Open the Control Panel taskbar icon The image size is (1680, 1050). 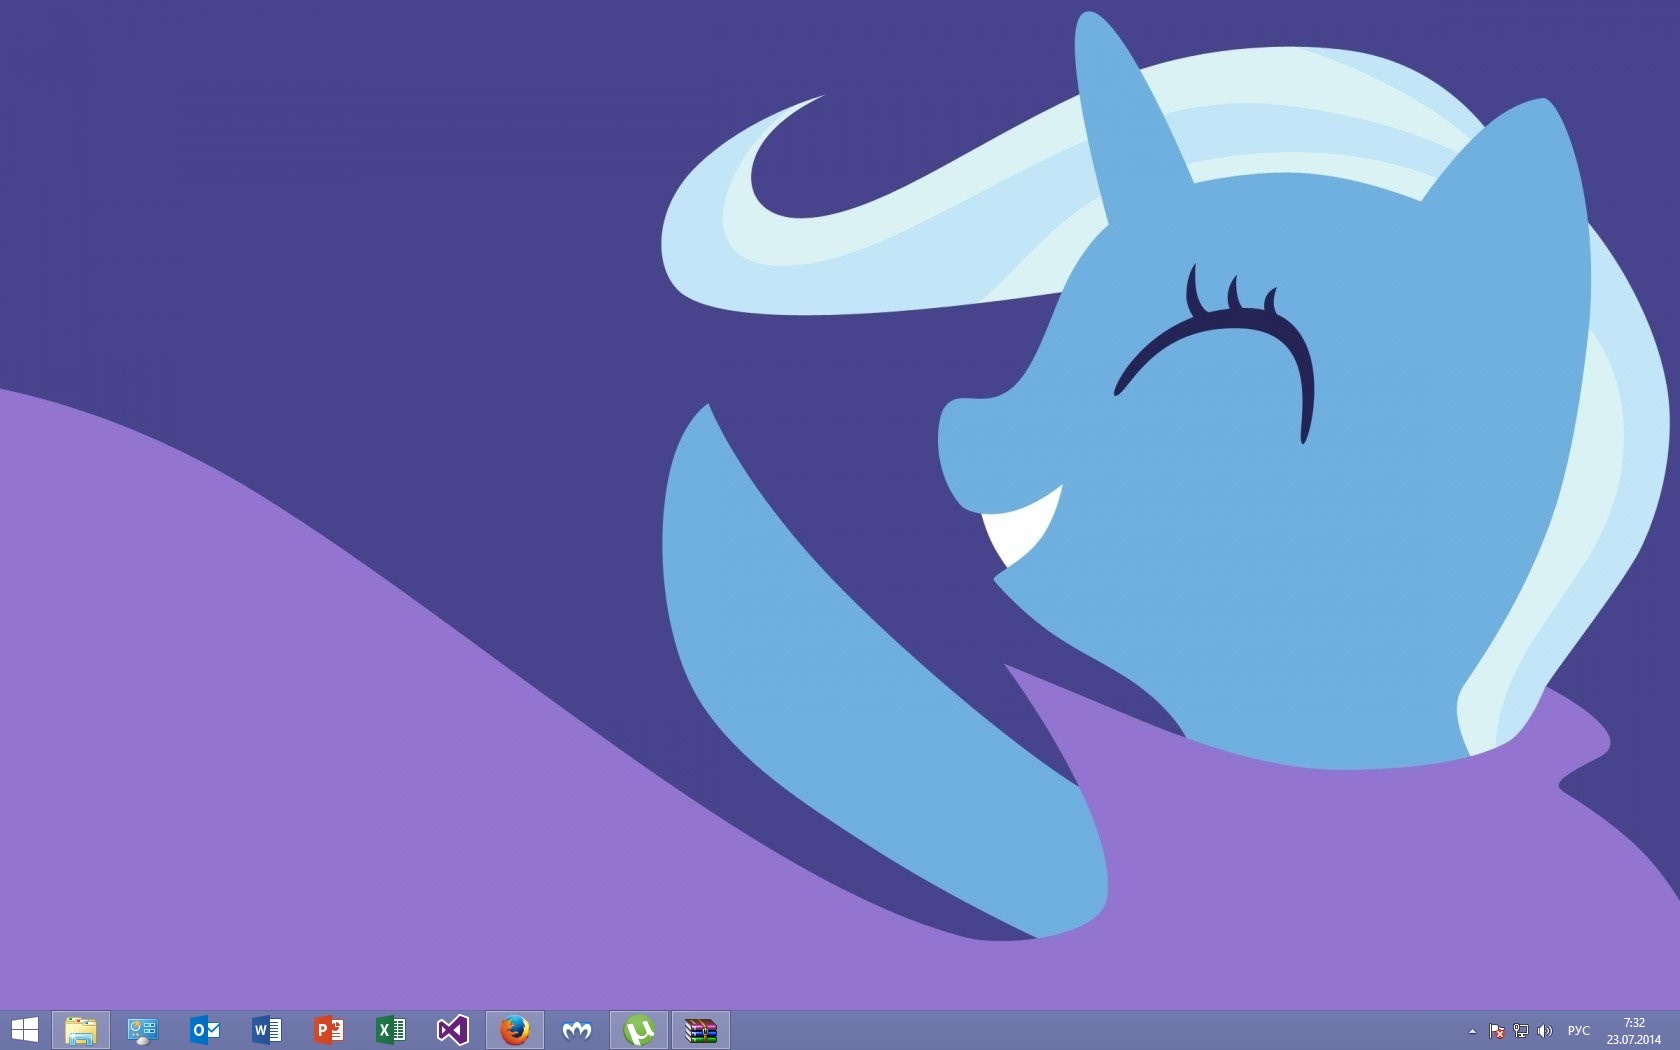point(143,1030)
